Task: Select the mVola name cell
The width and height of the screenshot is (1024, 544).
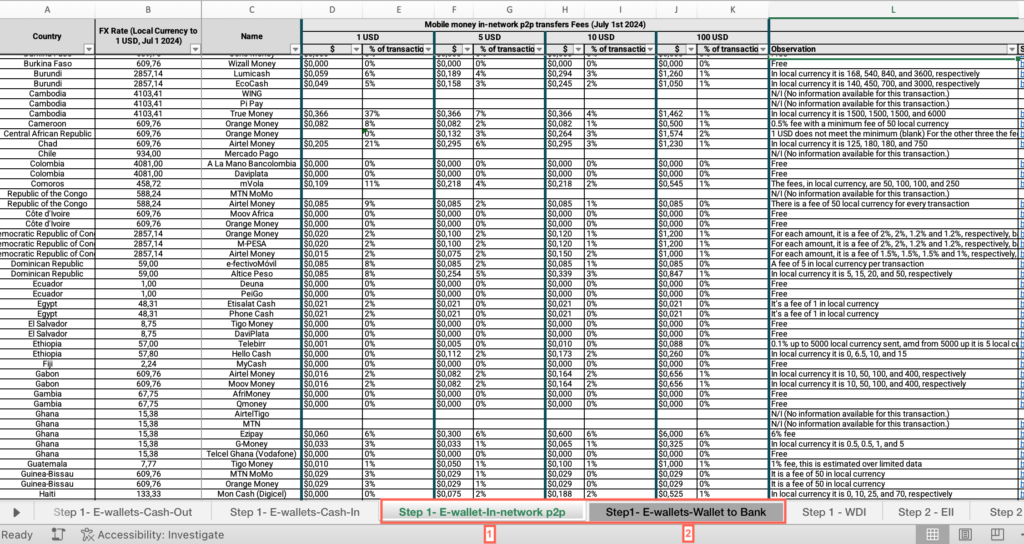Action: tap(251, 184)
